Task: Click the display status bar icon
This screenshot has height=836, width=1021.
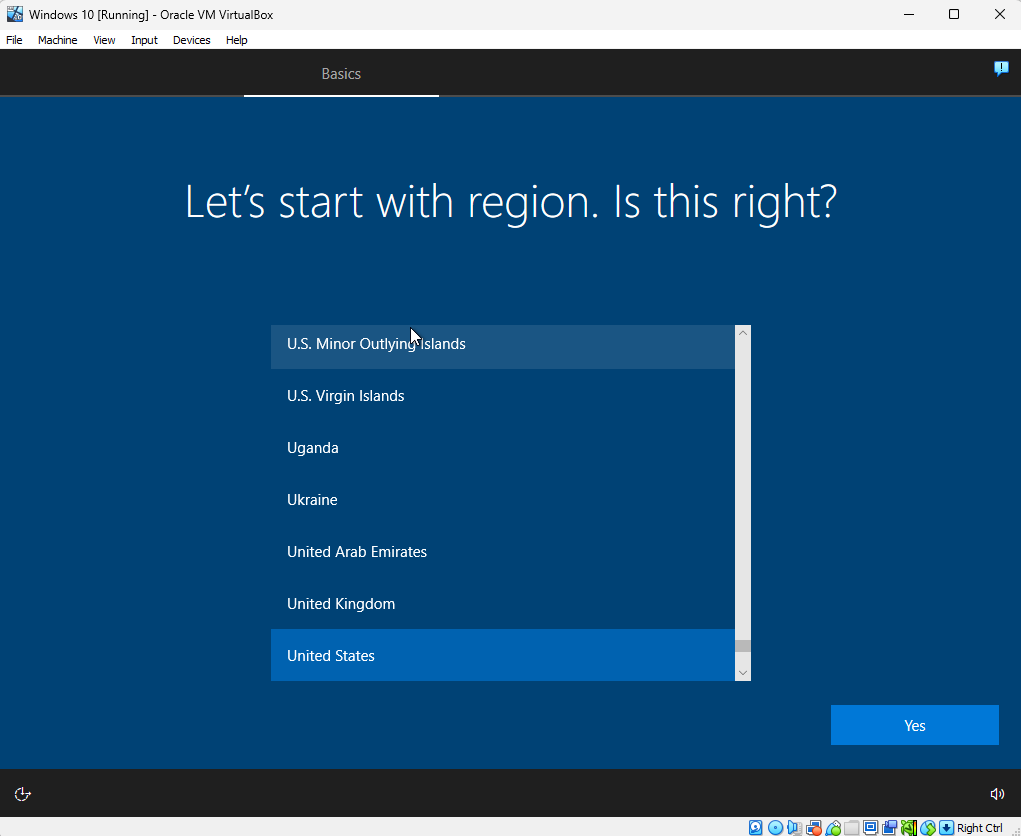Action: (x=871, y=828)
